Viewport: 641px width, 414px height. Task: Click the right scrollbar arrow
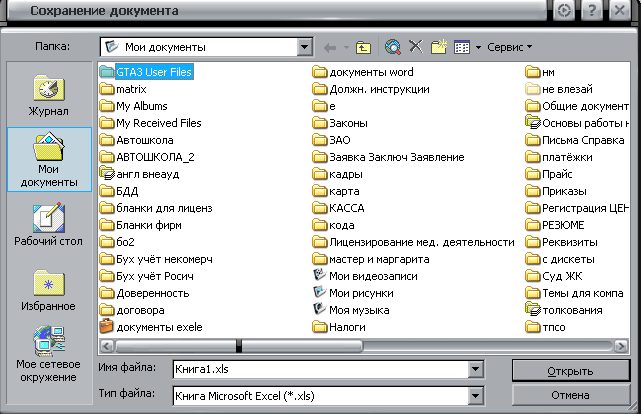621,347
